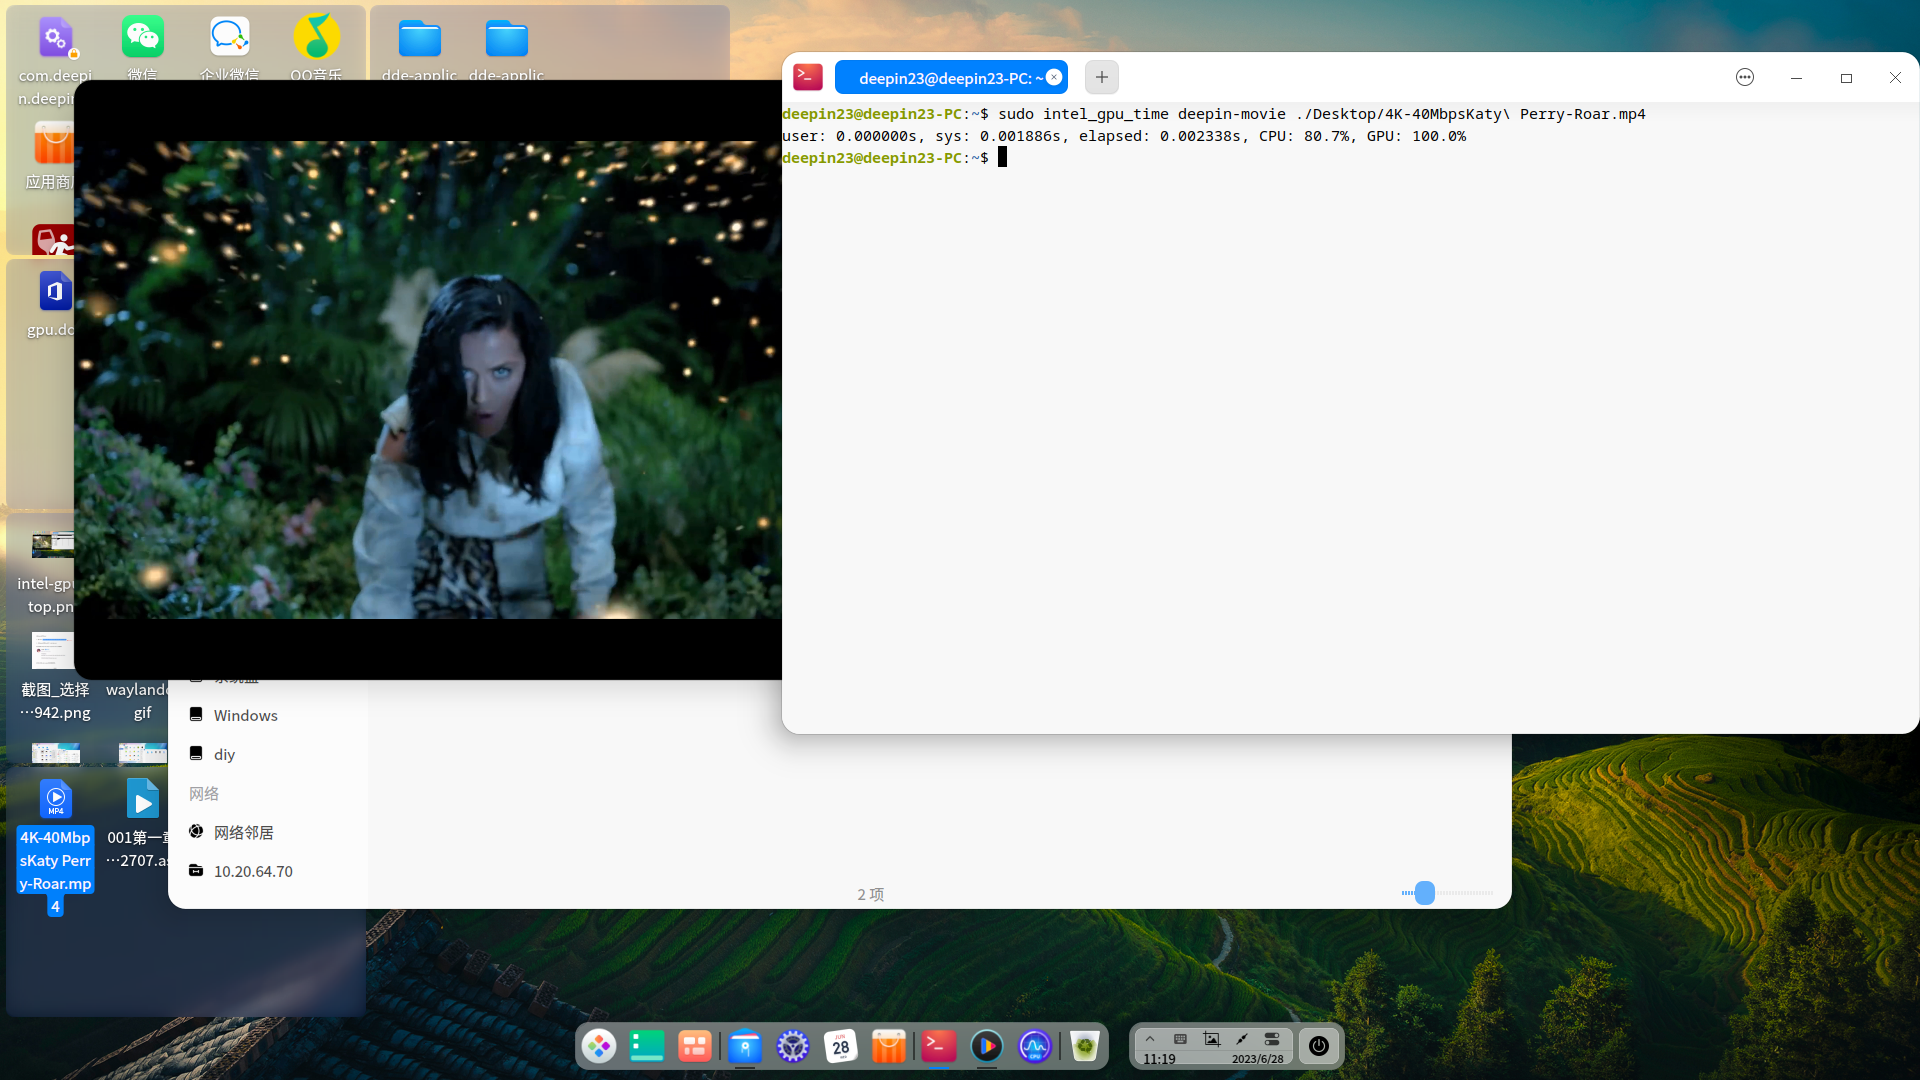Open quick settings toggles in system tray
1920x1080 pixels.
pyautogui.click(x=1271, y=1039)
